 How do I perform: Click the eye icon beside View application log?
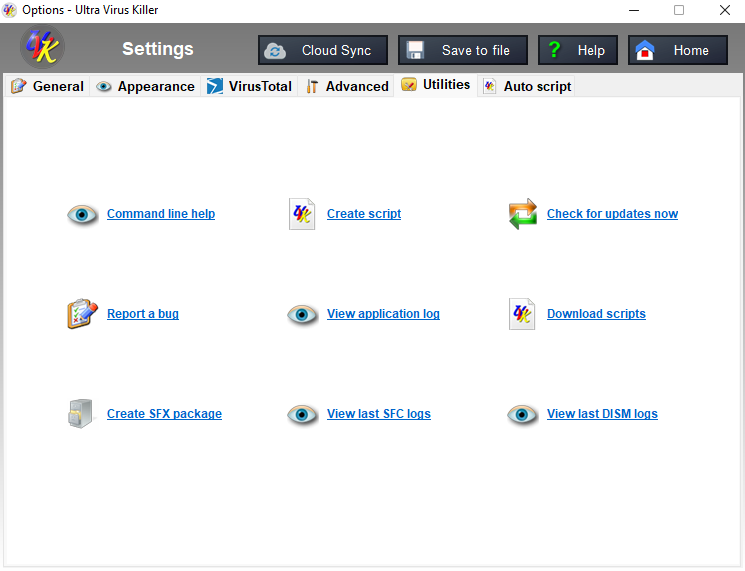[x=302, y=314]
